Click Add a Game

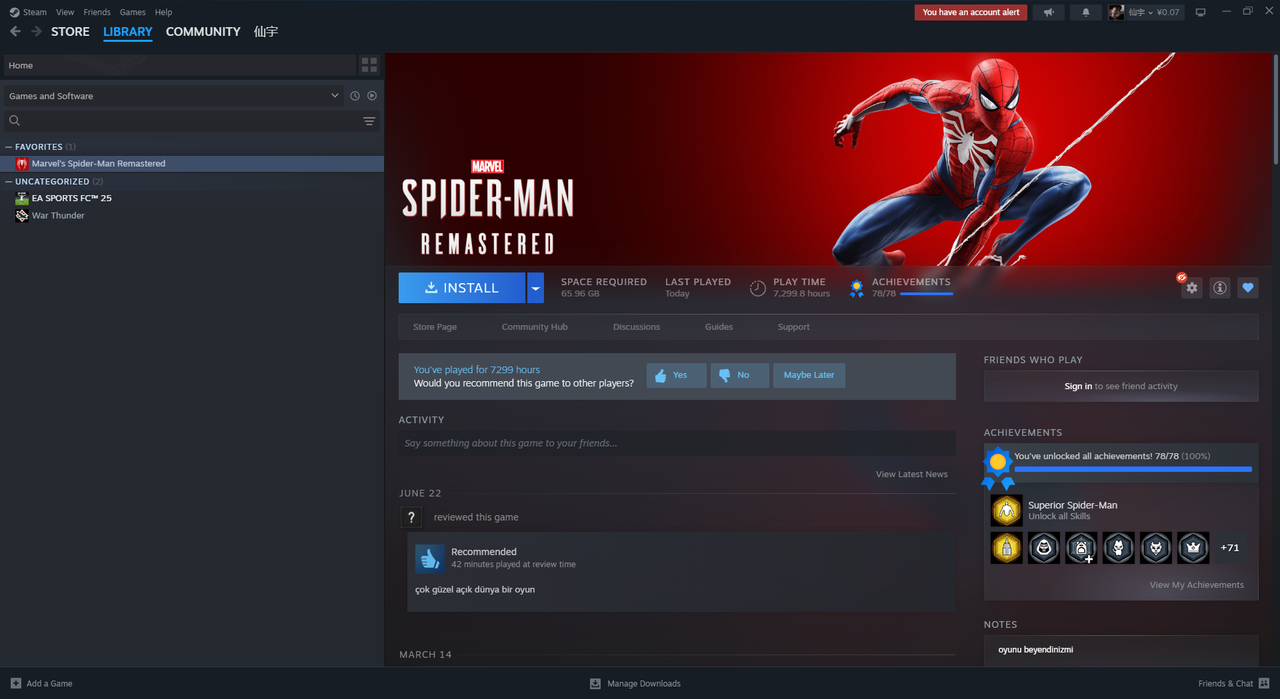point(42,684)
